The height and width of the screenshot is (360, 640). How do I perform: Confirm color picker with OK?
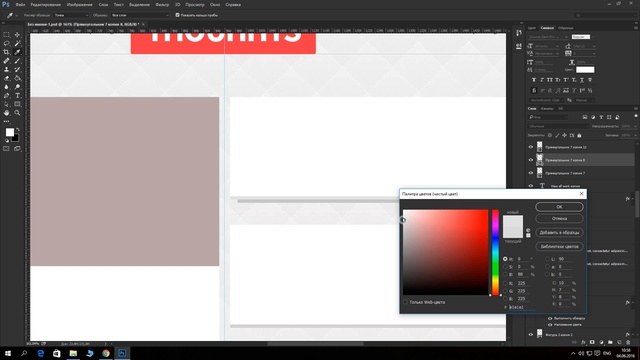pos(559,207)
